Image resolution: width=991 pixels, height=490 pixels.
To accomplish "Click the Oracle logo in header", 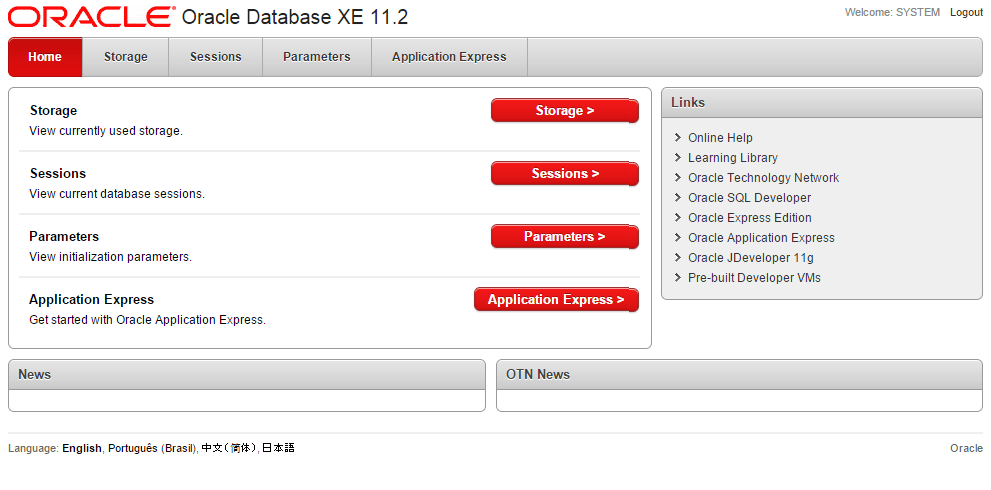I will pyautogui.click(x=92, y=17).
